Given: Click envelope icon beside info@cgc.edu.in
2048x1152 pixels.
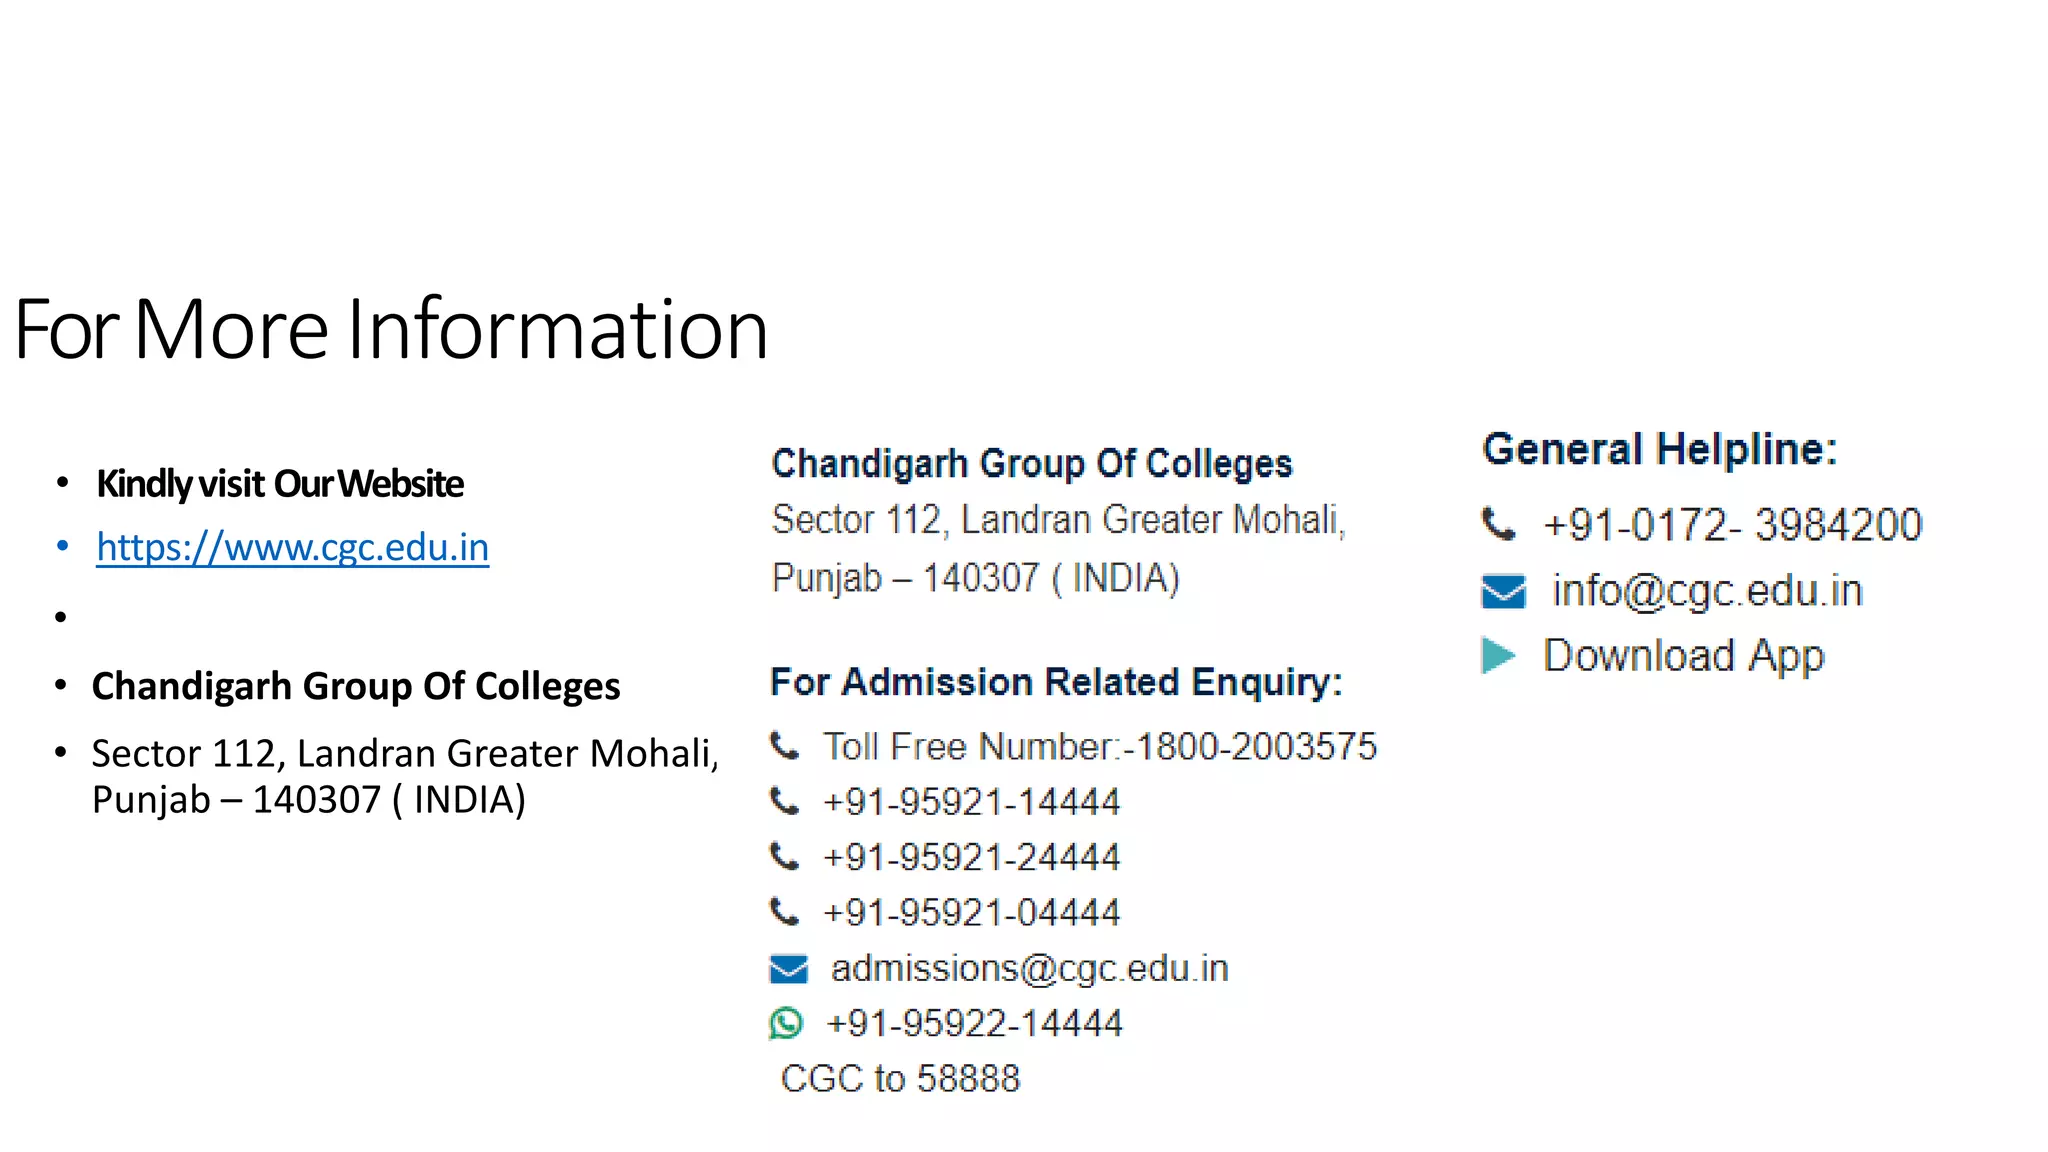Looking at the screenshot, I should click(1503, 591).
